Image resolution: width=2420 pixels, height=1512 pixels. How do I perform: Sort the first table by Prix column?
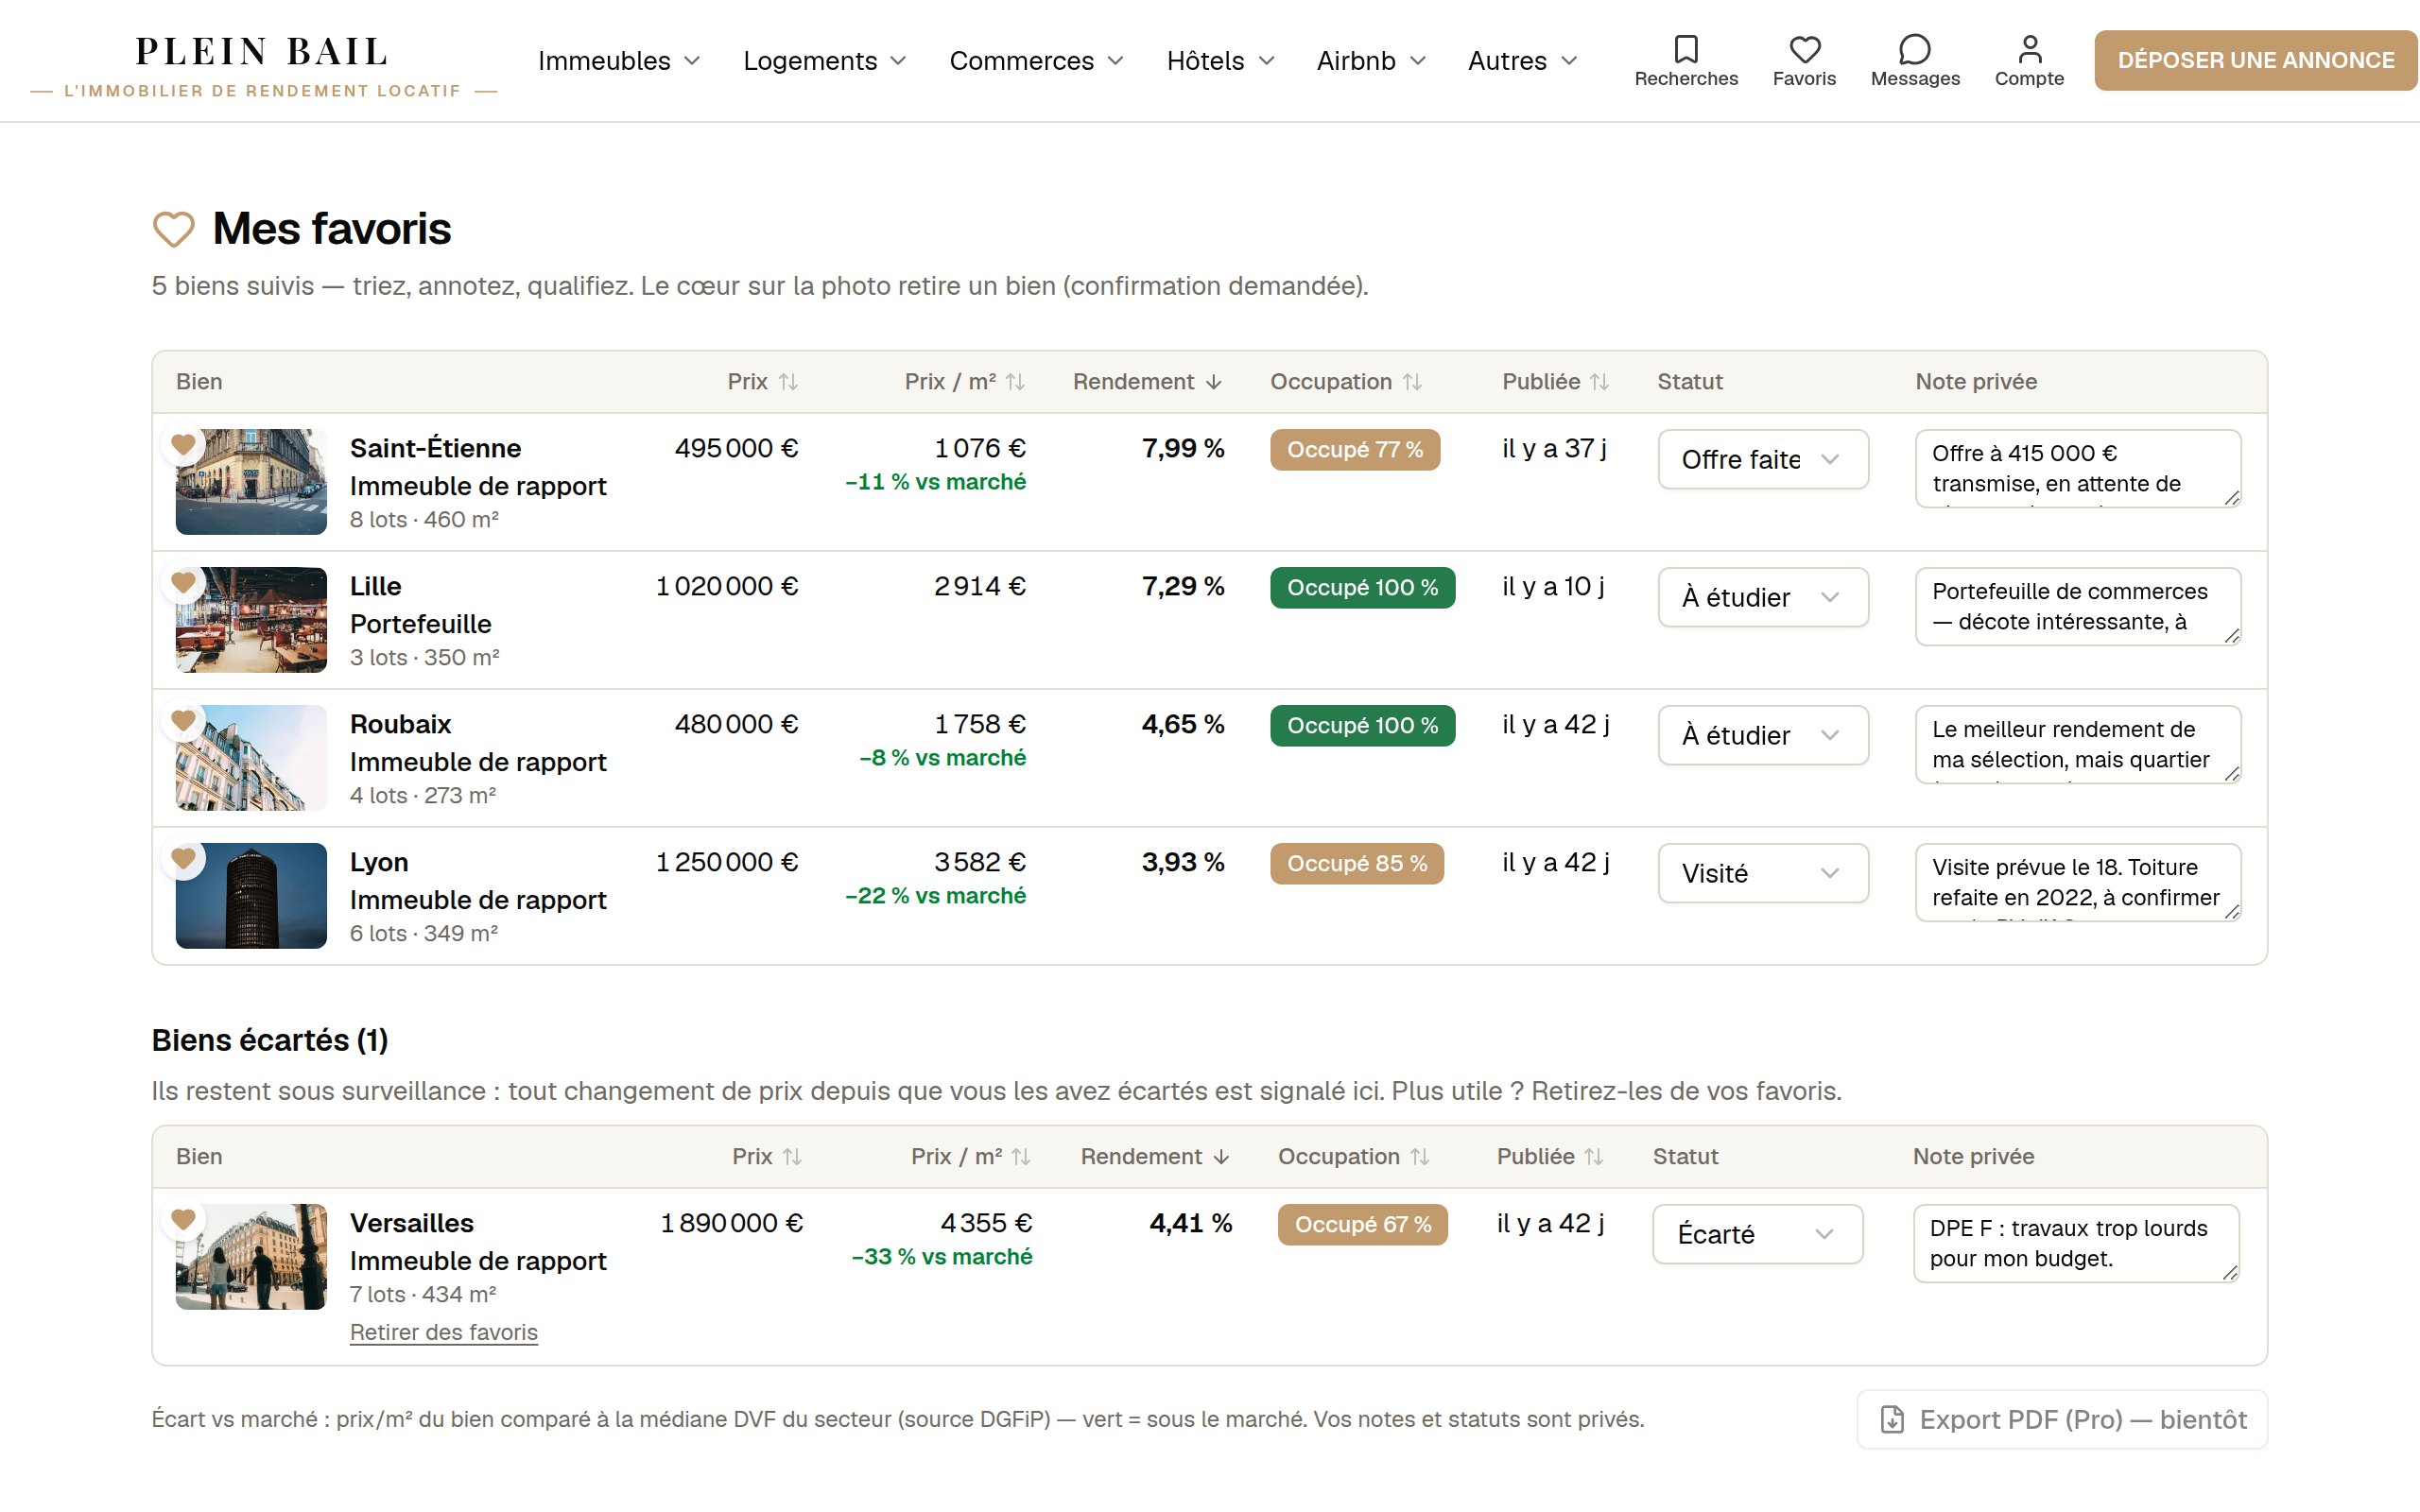click(762, 382)
